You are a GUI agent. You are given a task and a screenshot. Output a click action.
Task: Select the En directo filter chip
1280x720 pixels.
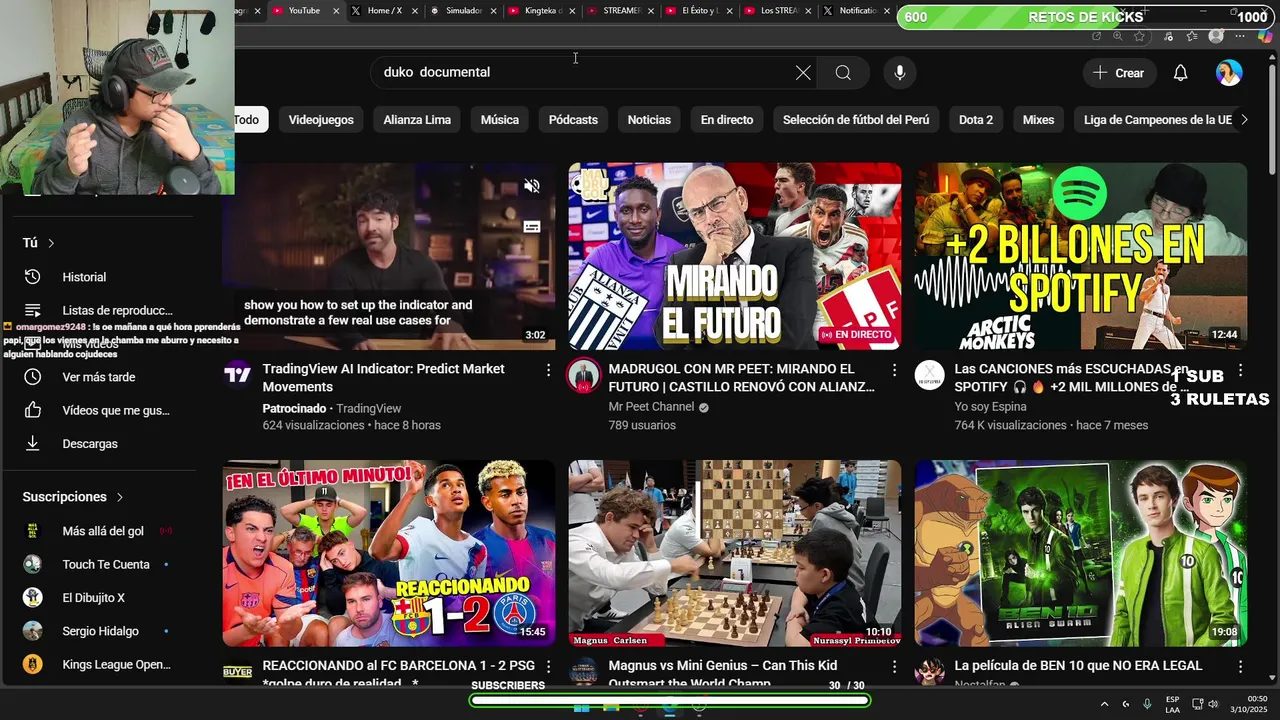point(727,120)
